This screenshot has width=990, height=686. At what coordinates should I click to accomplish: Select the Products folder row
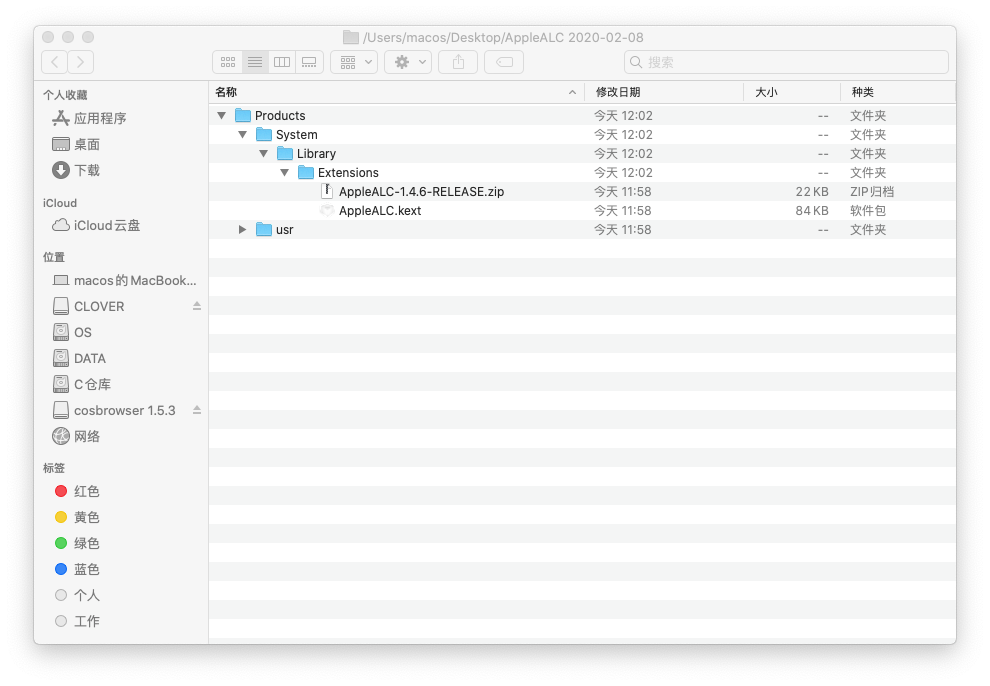point(582,115)
